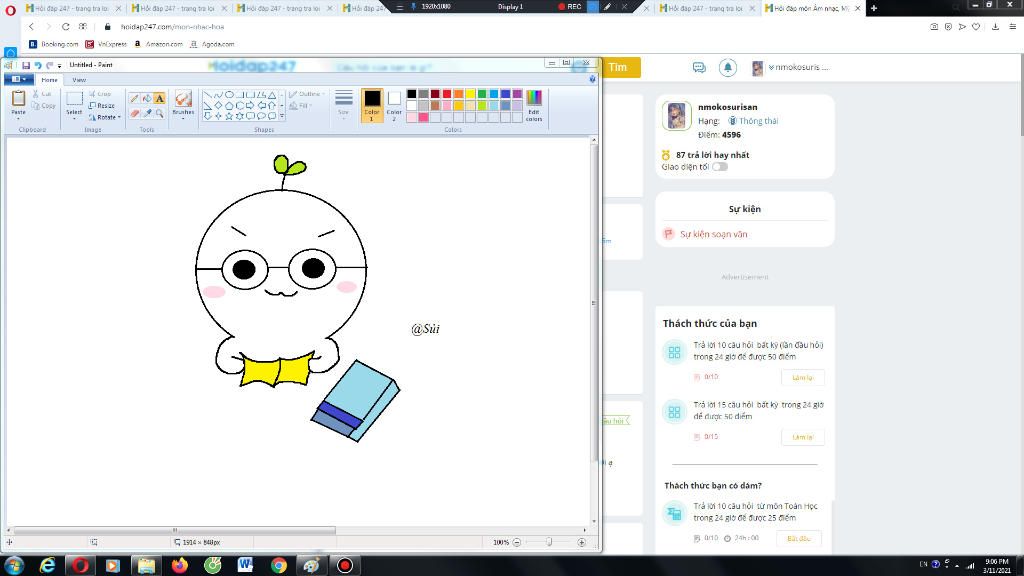Click the Cut scissors icon

coord(37,94)
